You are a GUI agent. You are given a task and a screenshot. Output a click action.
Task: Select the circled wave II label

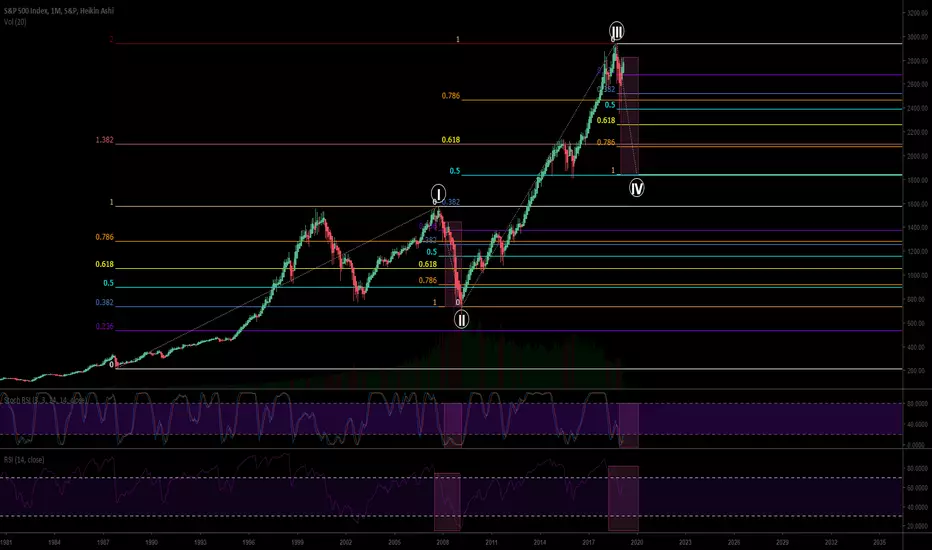pyautogui.click(x=461, y=320)
